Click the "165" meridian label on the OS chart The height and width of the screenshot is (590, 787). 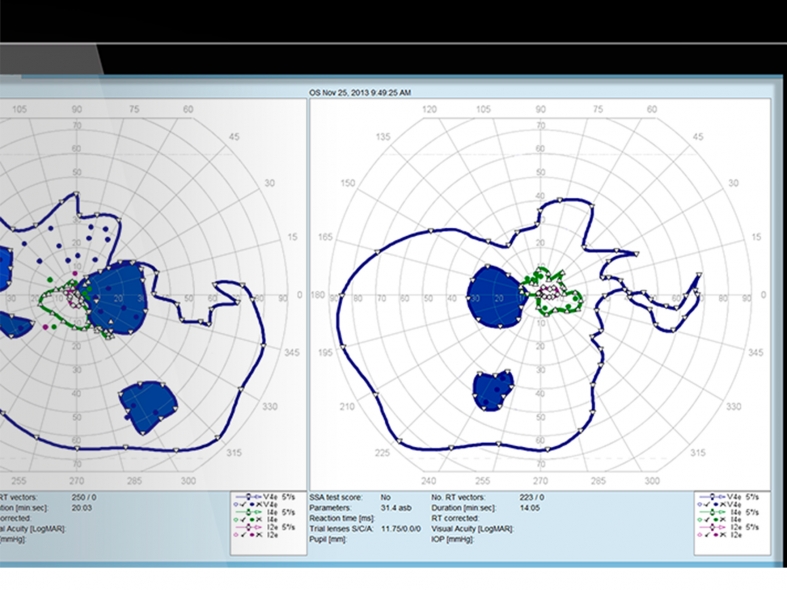325,236
